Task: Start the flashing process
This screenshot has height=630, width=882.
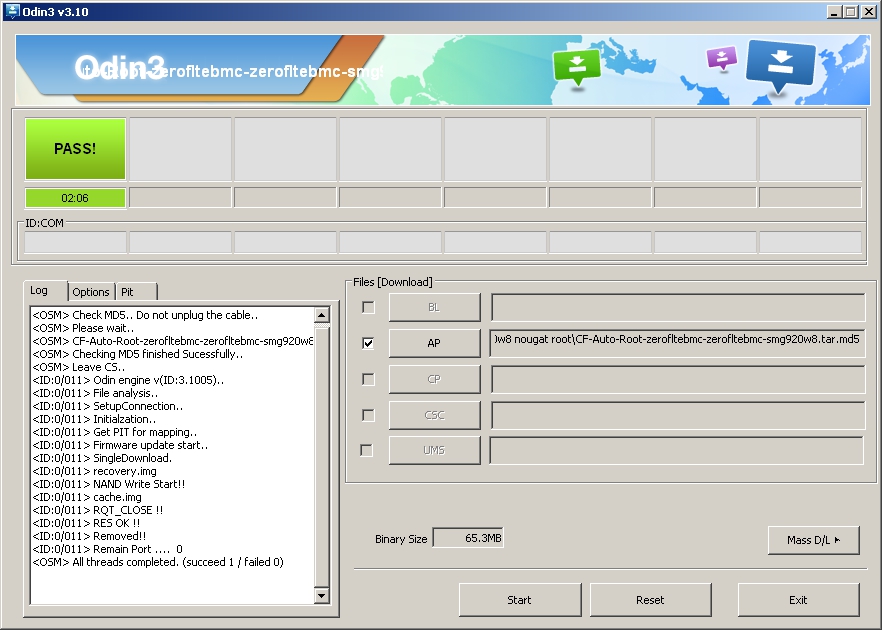Action: (x=520, y=600)
